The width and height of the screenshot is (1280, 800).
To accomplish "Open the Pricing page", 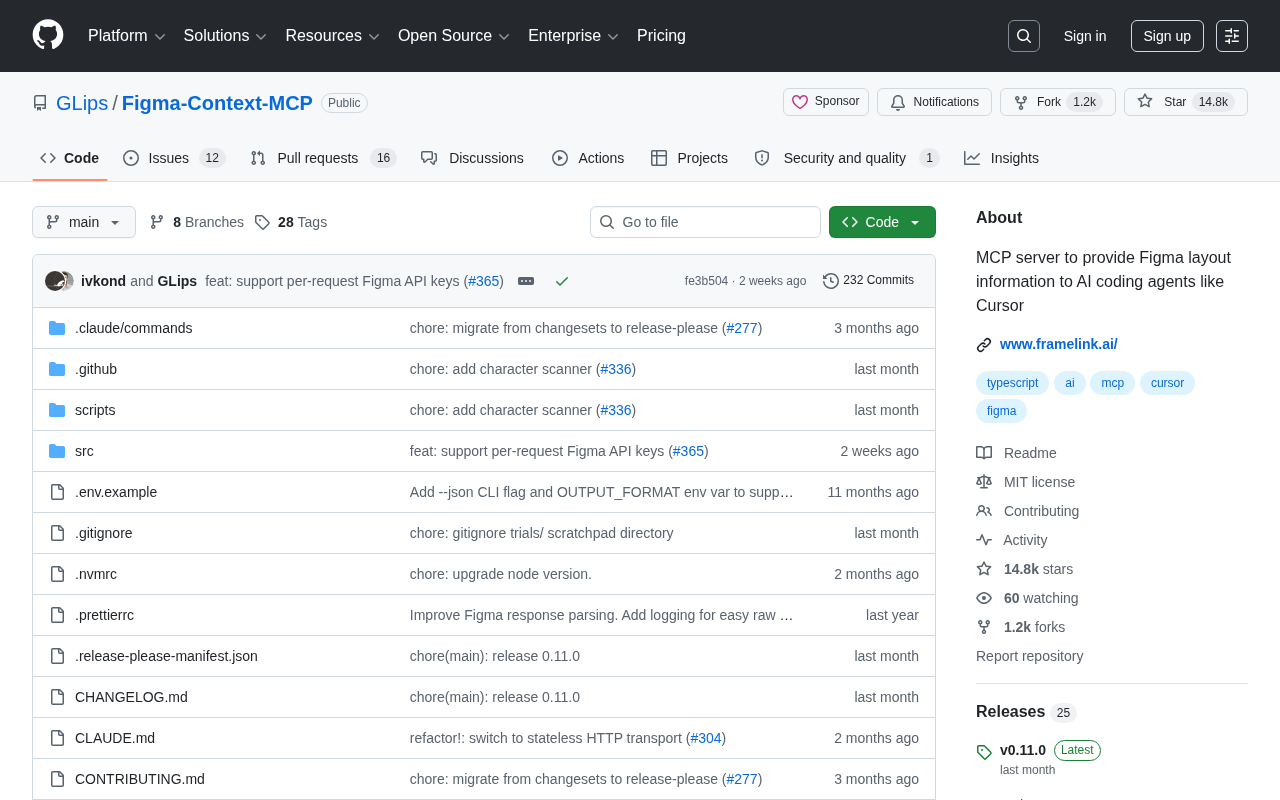I will click(661, 36).
